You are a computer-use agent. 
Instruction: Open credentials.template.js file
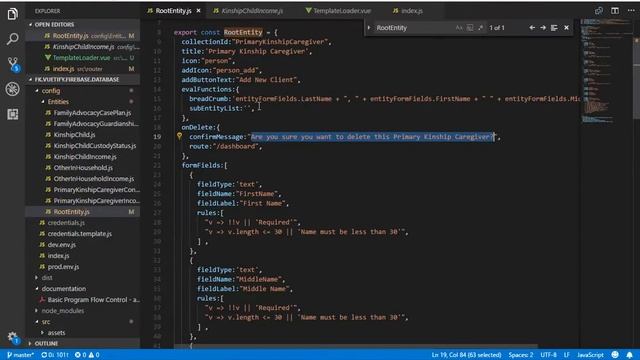[80, 234]
